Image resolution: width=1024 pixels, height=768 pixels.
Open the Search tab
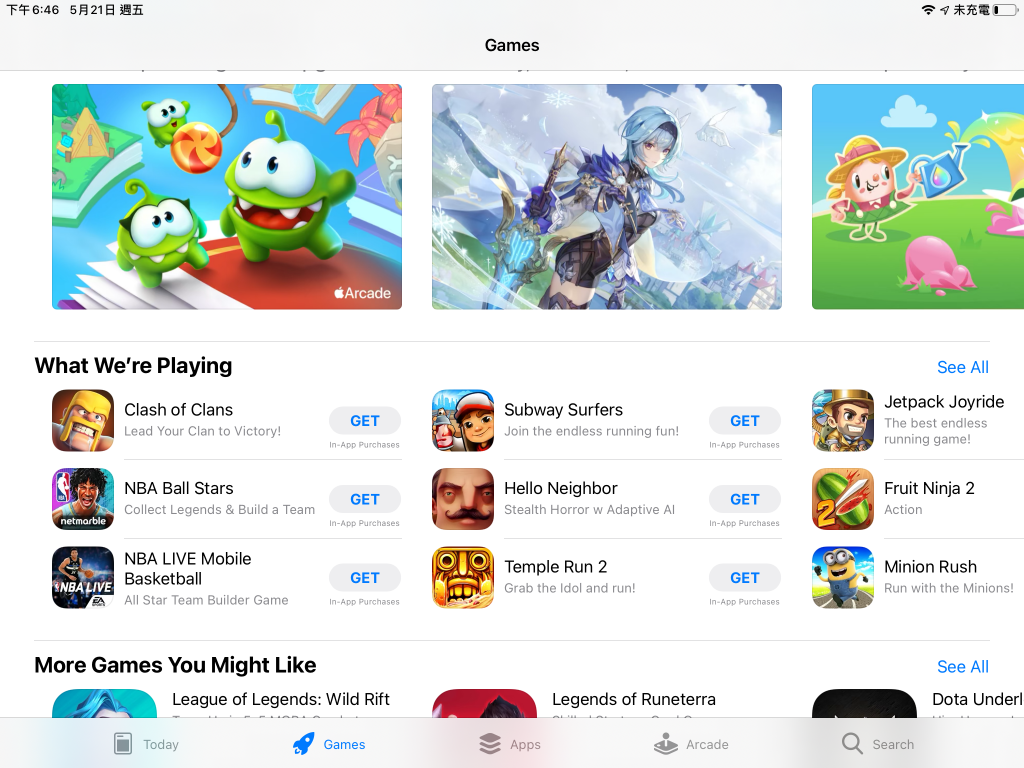click(x=878, y=744)
